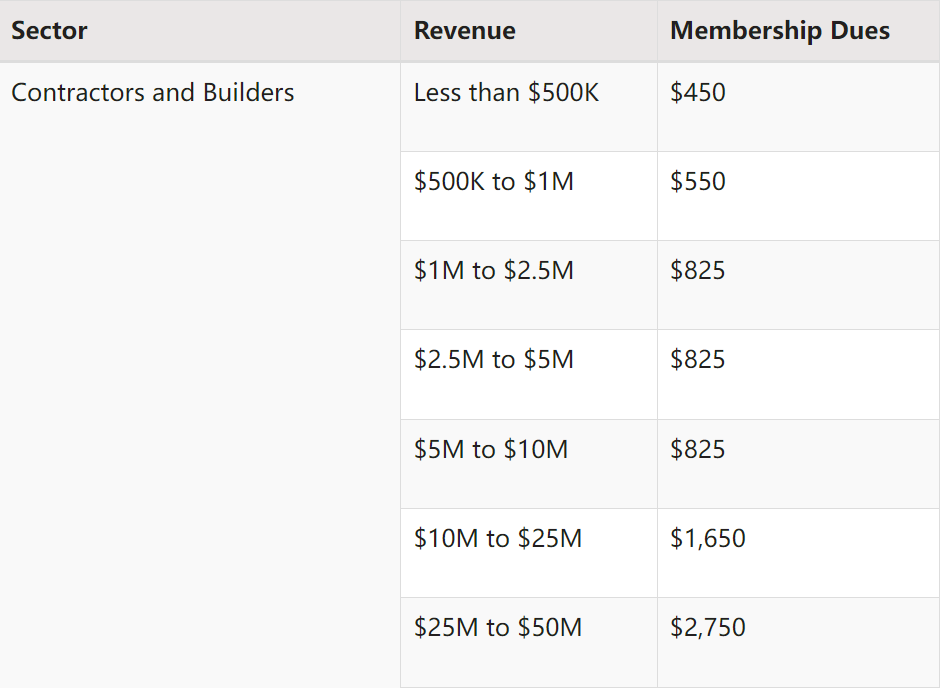Viewport: 941px width, 688px height.
Task: Select the $2,750 membership dues cell
Action: pyautogui.click(x=708, y=627)
